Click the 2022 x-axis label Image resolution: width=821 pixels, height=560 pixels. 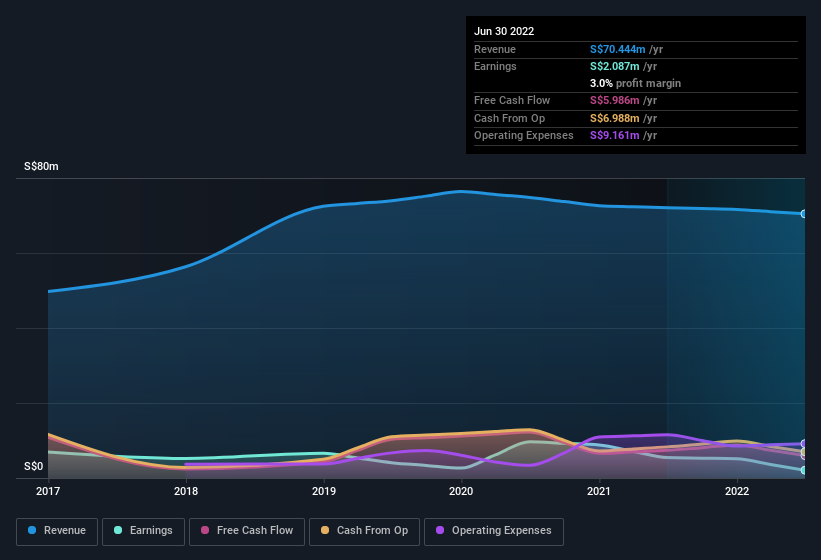click(737, 491)
